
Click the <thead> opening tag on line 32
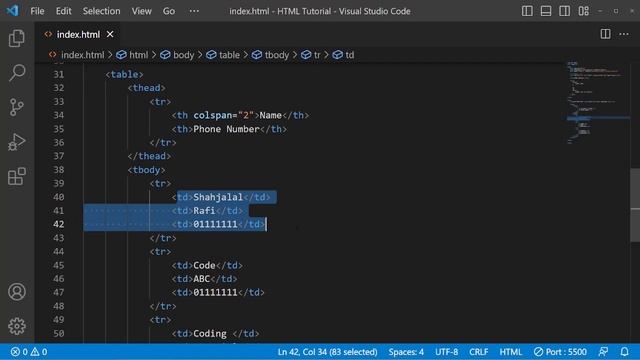click(147, 88)
